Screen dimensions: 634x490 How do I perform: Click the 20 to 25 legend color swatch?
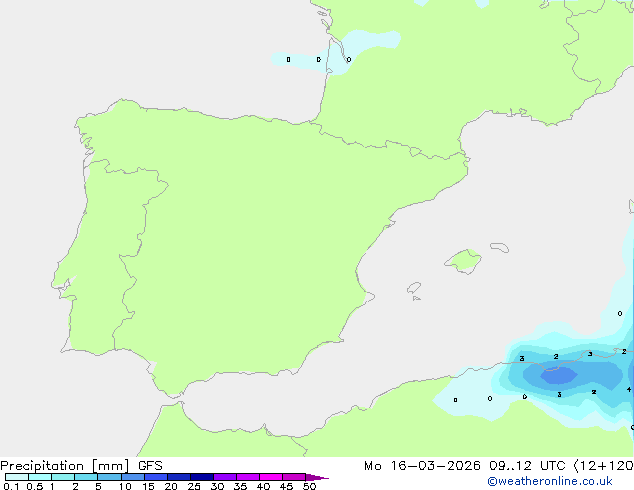tap(178, 477)
